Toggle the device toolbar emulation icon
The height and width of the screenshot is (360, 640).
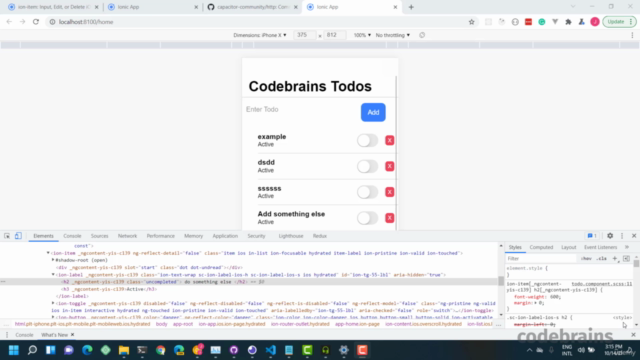18,236
